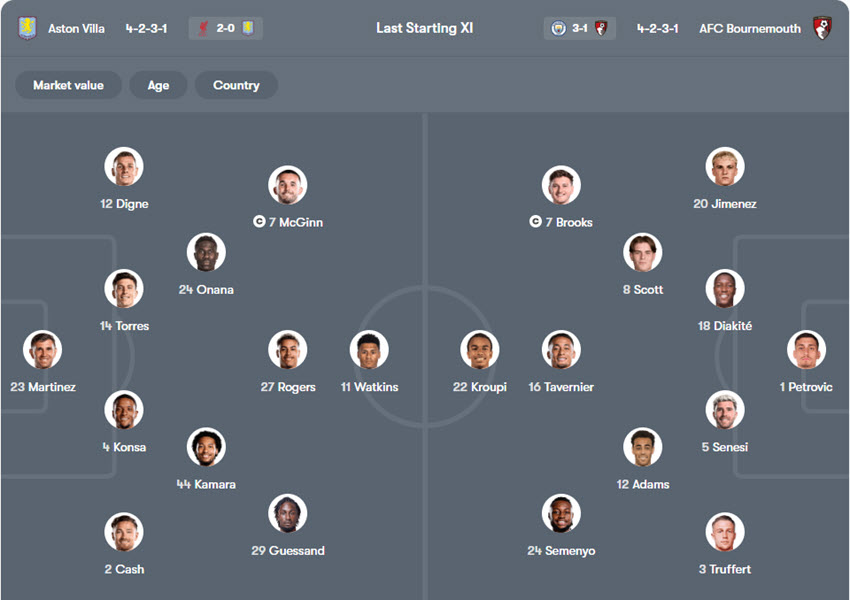Open Petrovic's player profile photo
Screen dimensions: 850x600
pos(806,350)
